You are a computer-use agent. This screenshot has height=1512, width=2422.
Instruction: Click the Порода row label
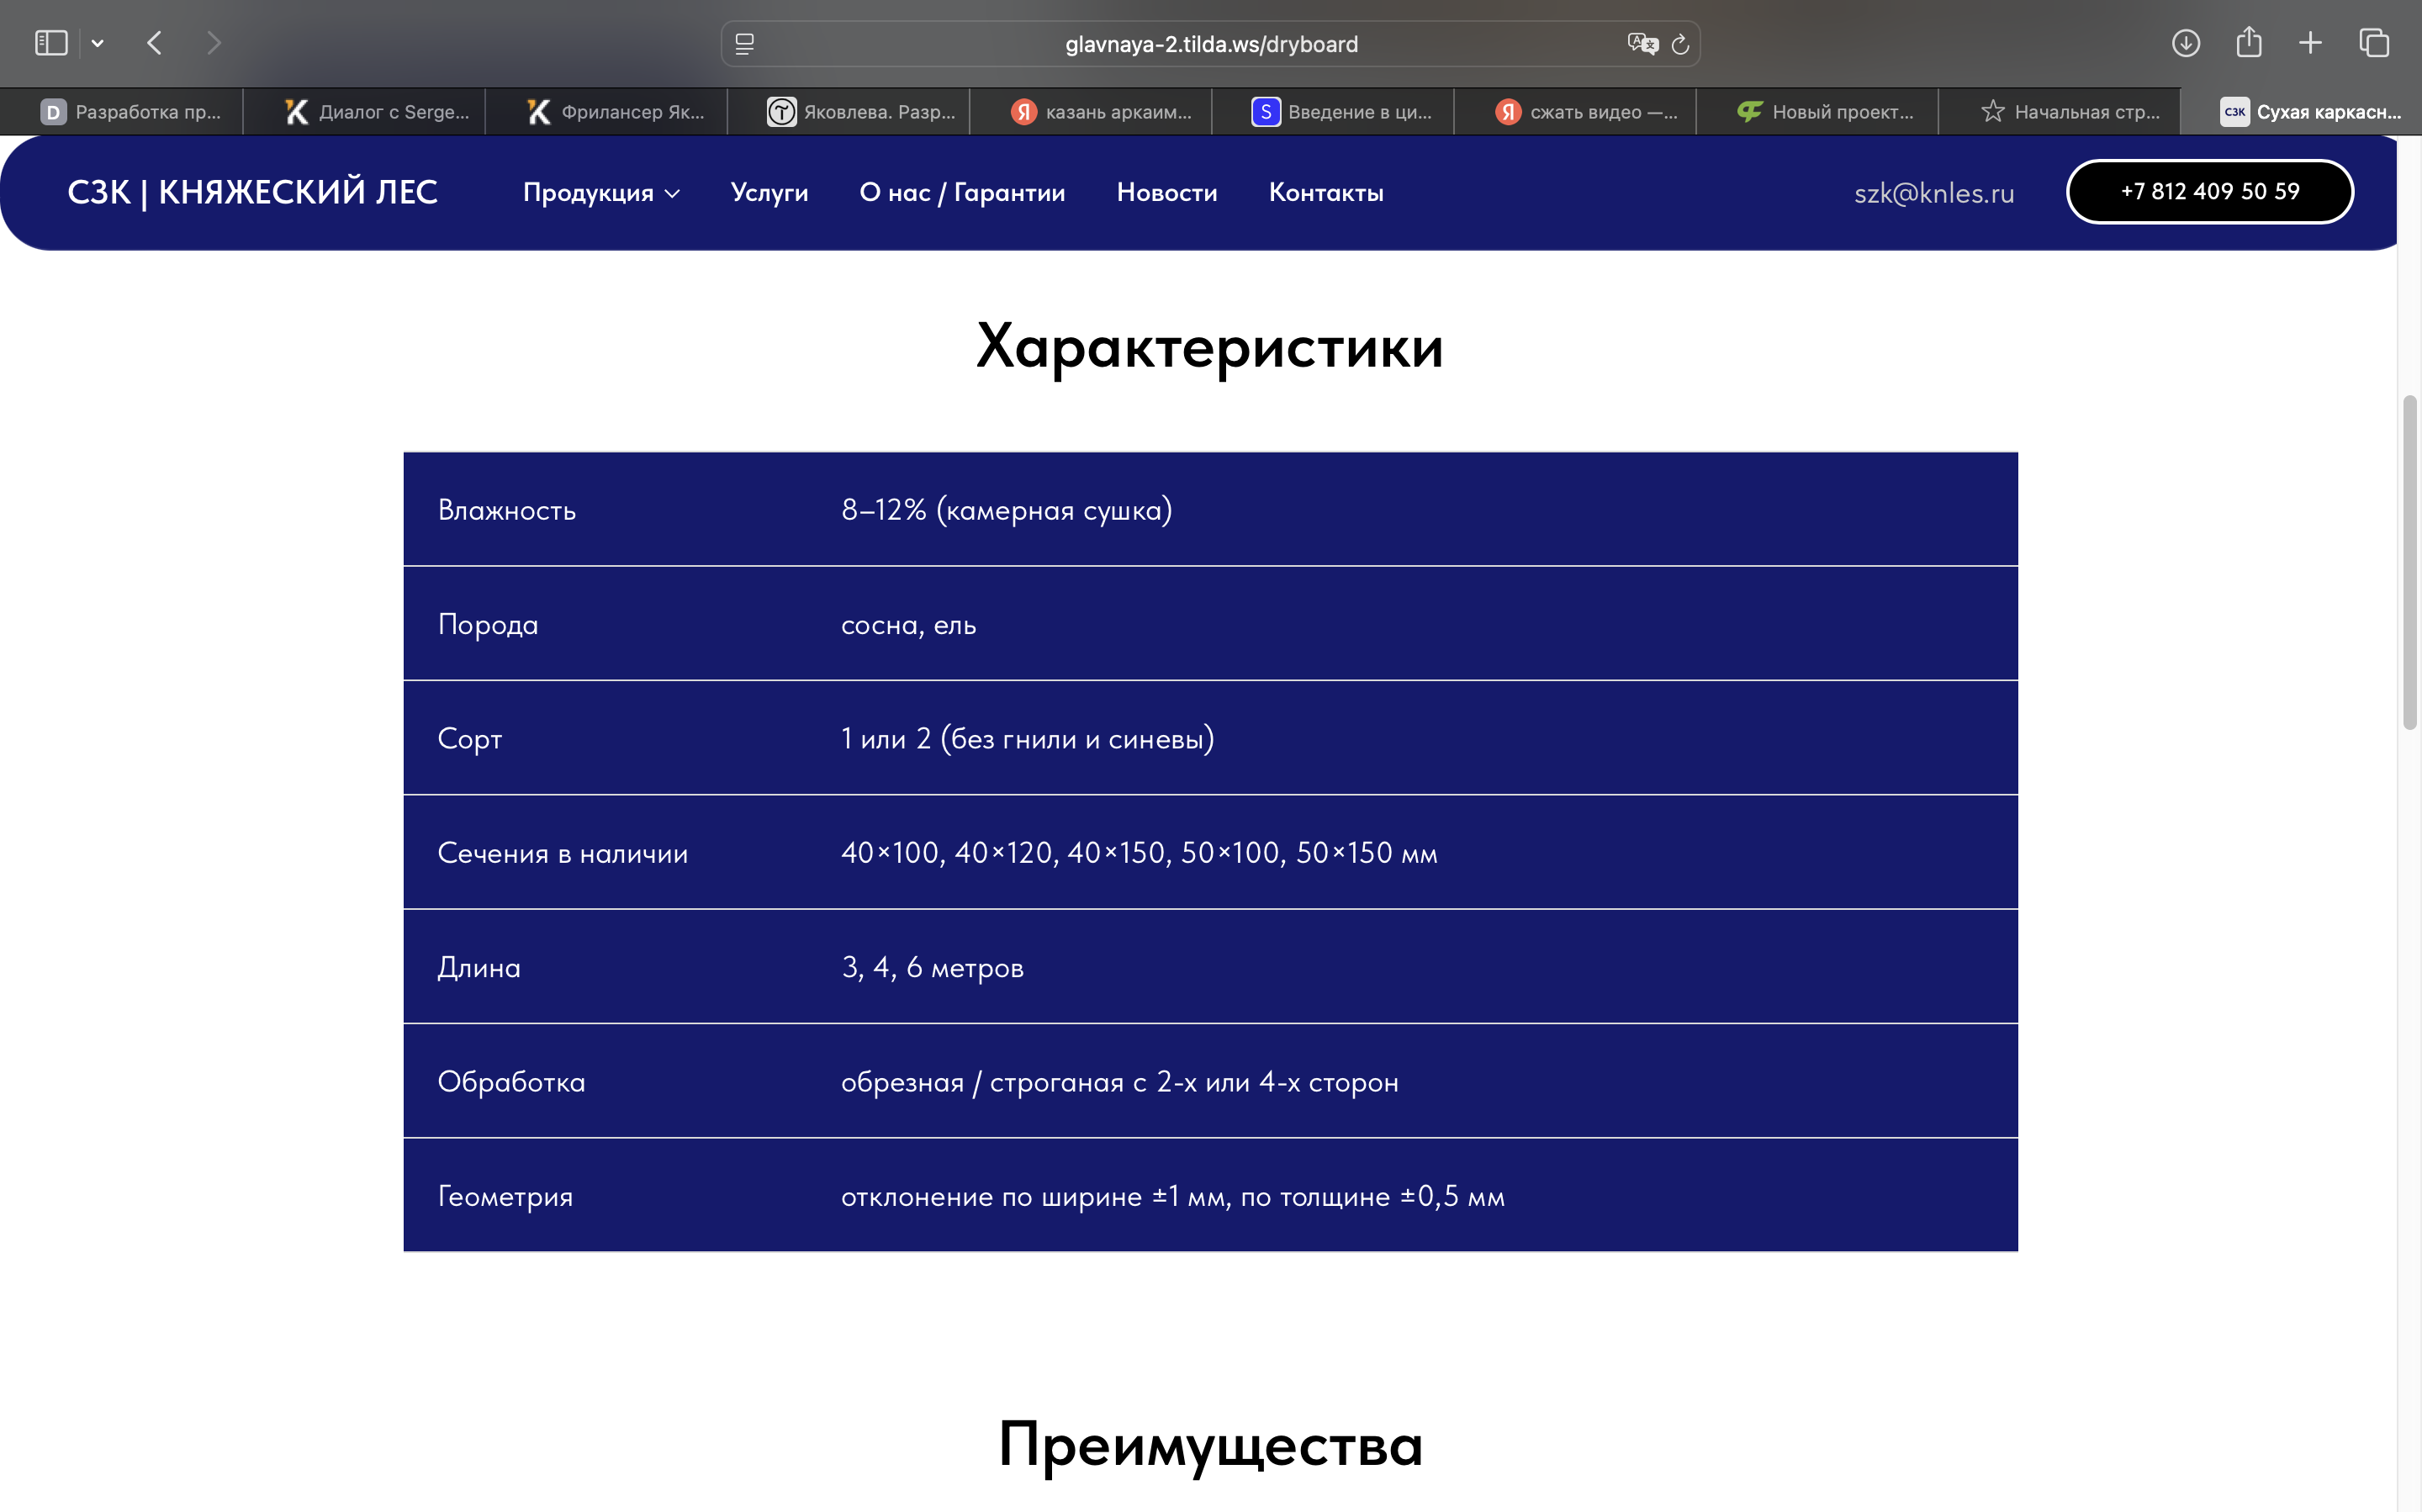[488, 625]
